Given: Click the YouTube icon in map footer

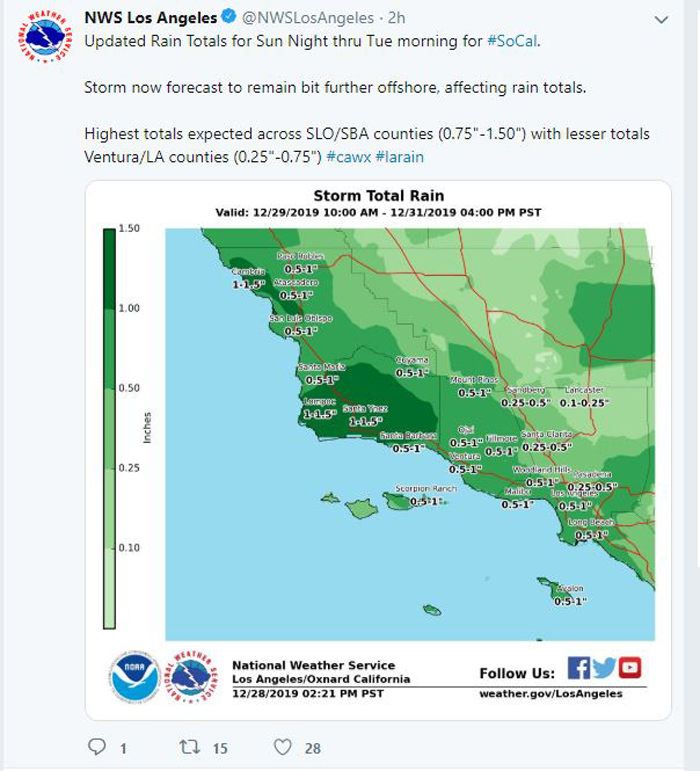Looking at the screenshot, I should (x=630, y=668).
